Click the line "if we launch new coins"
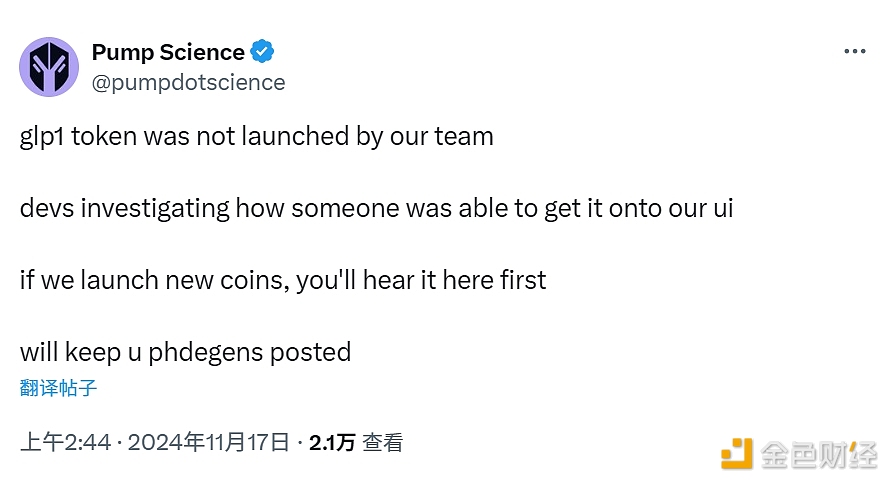This screenshot has height=481, width=889. (x=283, y=280)
